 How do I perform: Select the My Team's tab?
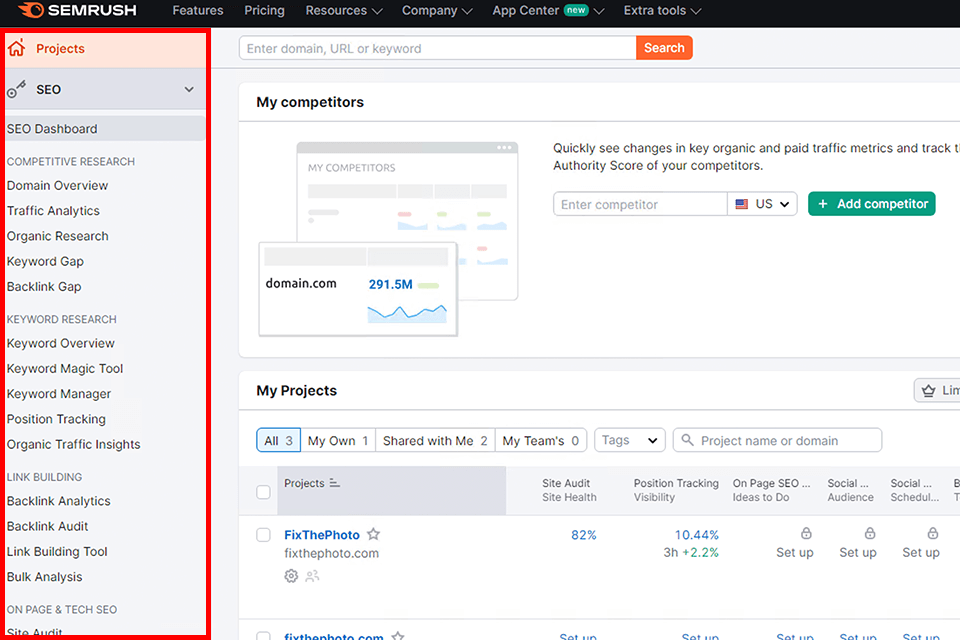click(541, 440)
